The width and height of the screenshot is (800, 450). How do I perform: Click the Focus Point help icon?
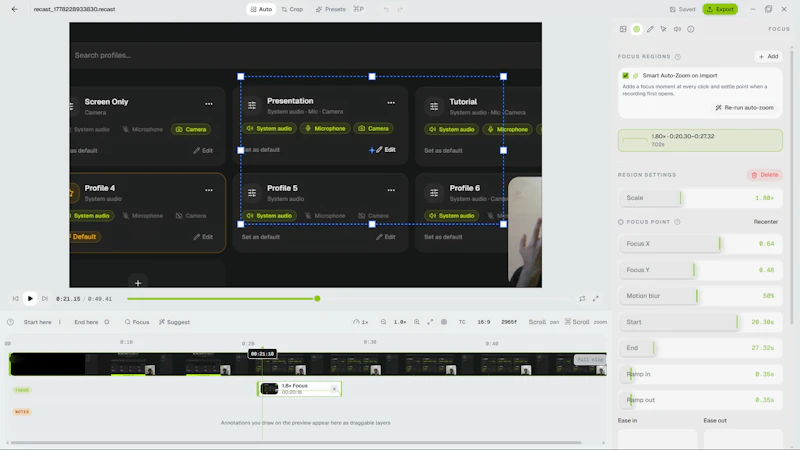coord(677,222)
